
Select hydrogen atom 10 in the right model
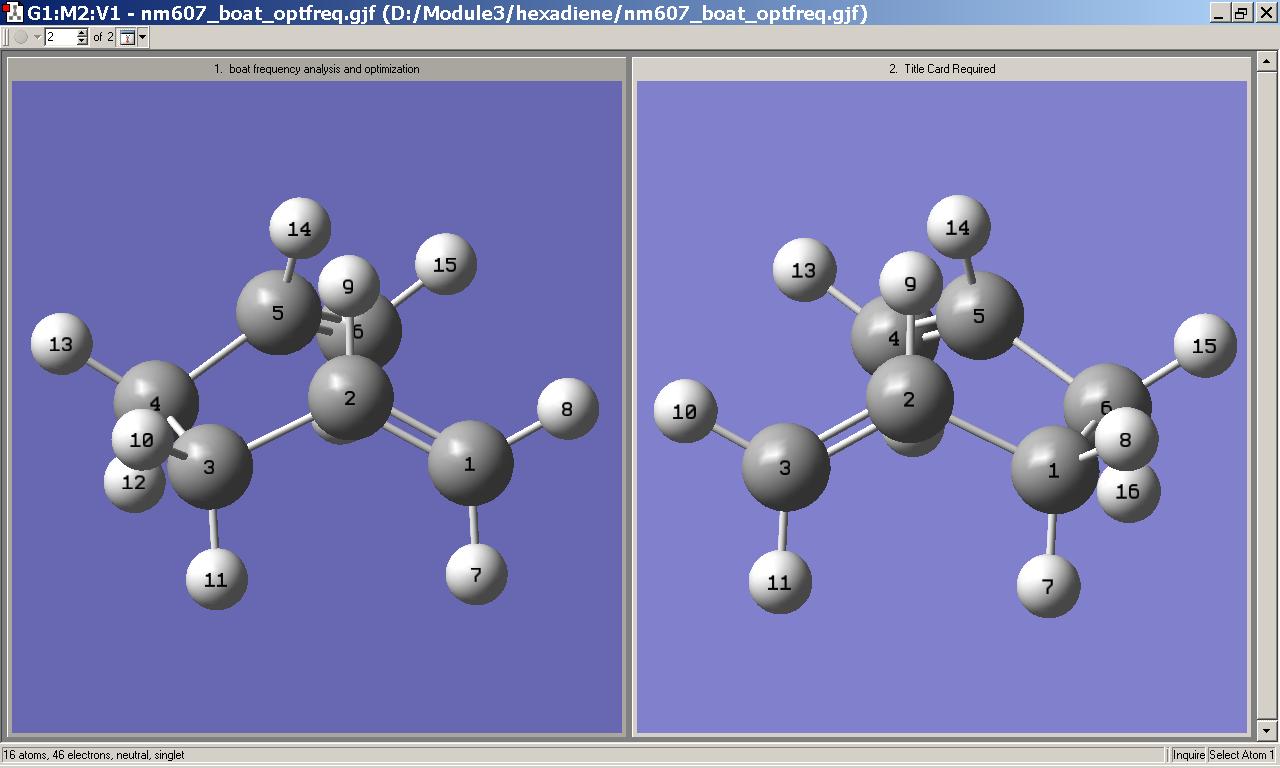[685, 411]
